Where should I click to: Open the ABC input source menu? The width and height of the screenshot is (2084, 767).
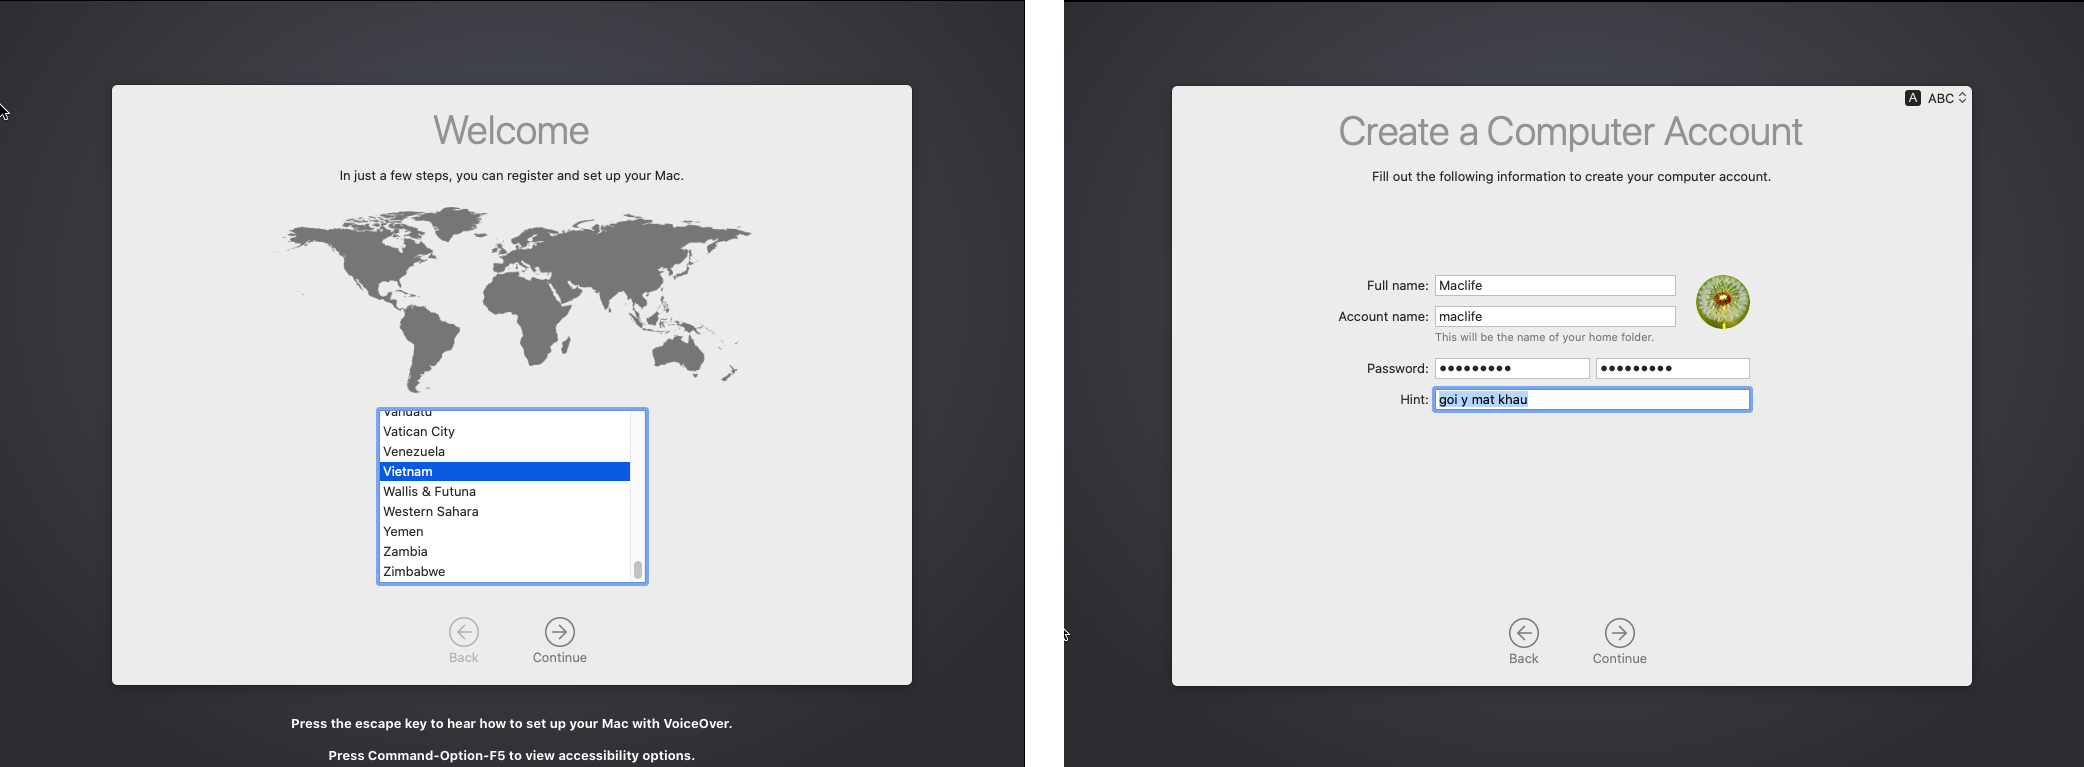[1946, 98]
